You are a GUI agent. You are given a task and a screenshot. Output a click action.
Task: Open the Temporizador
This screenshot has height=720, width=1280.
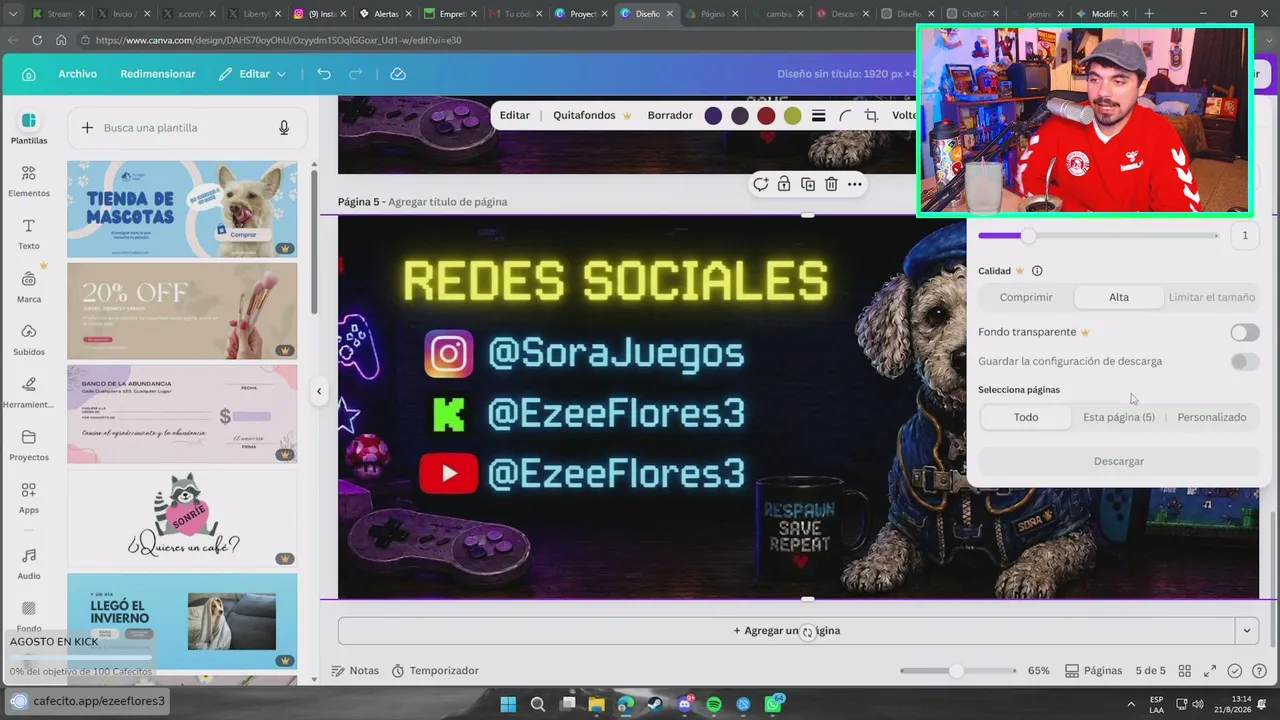(x=435, y=671)
